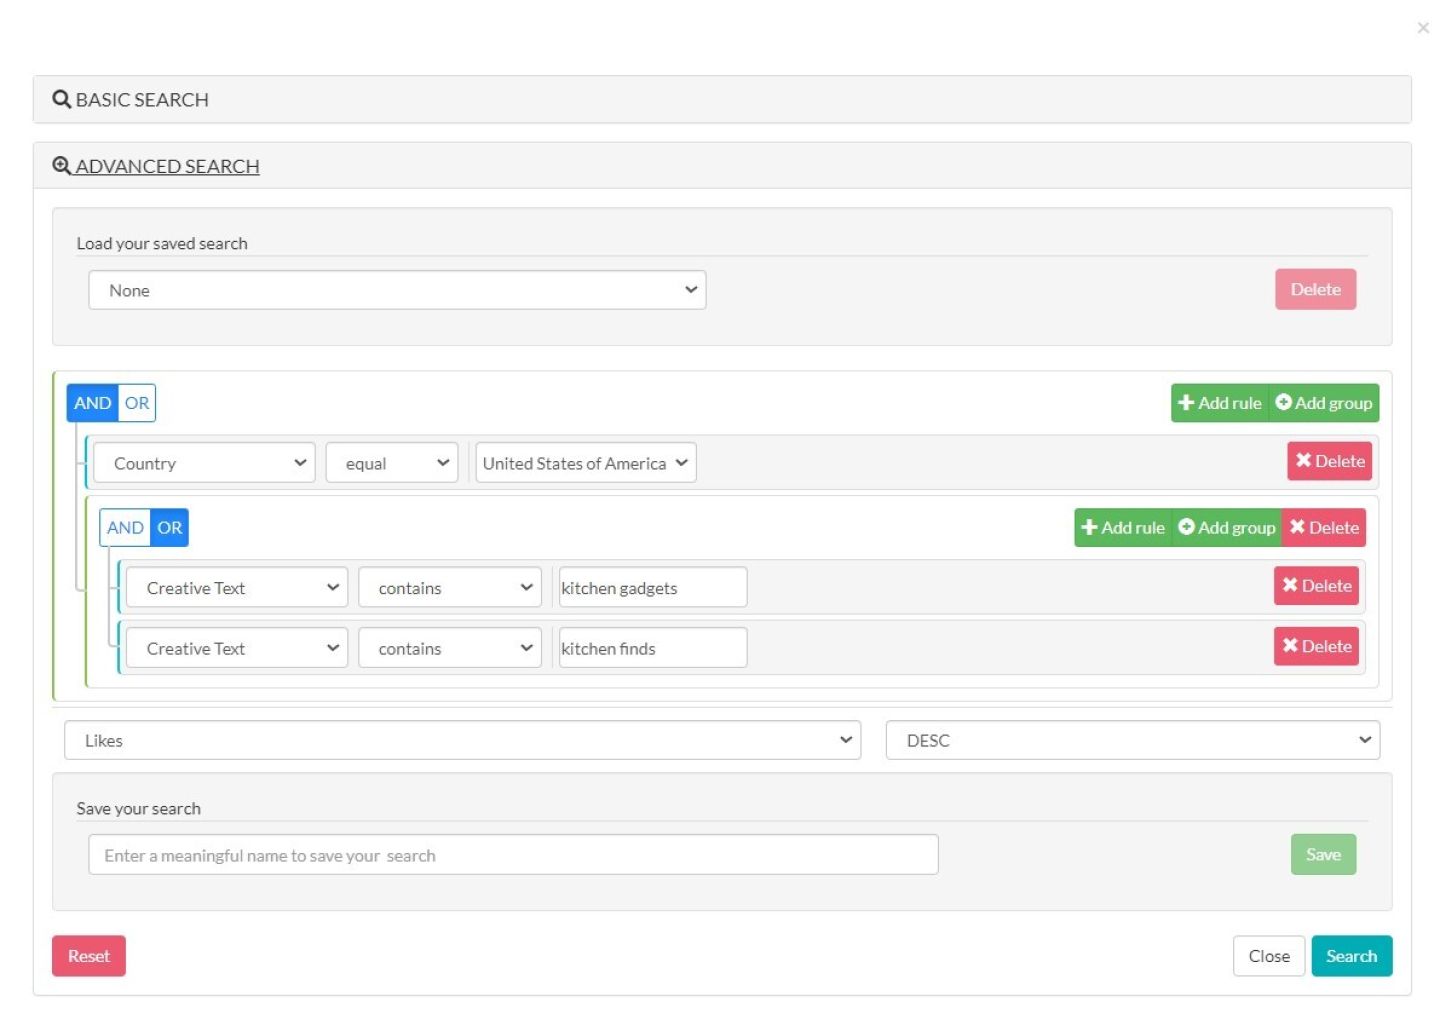The height and width of the screenshot is (1030, 1440).
Task: Delete the nested condition group
Action: [1323, 528]
